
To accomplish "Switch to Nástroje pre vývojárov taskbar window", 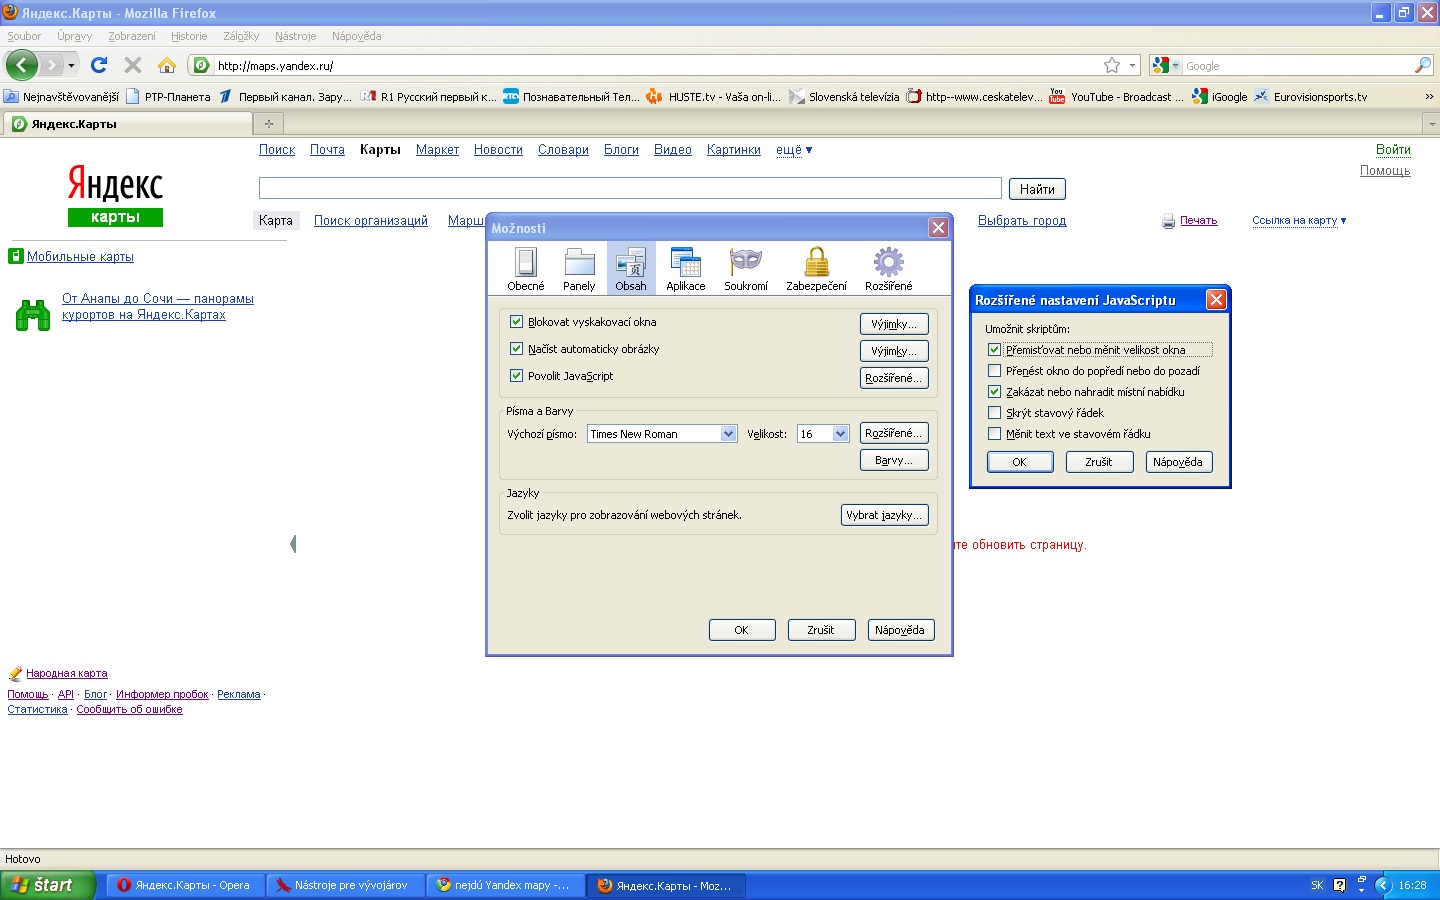I will click(344, 885).
